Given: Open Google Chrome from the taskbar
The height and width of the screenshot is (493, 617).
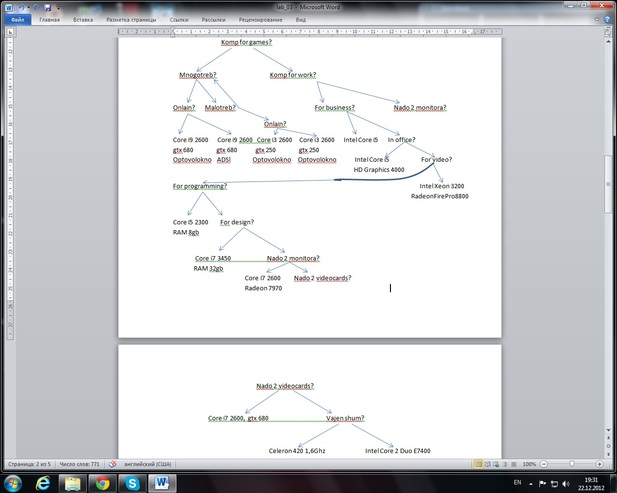Looking at the screenshot, I should coord(102,483).
